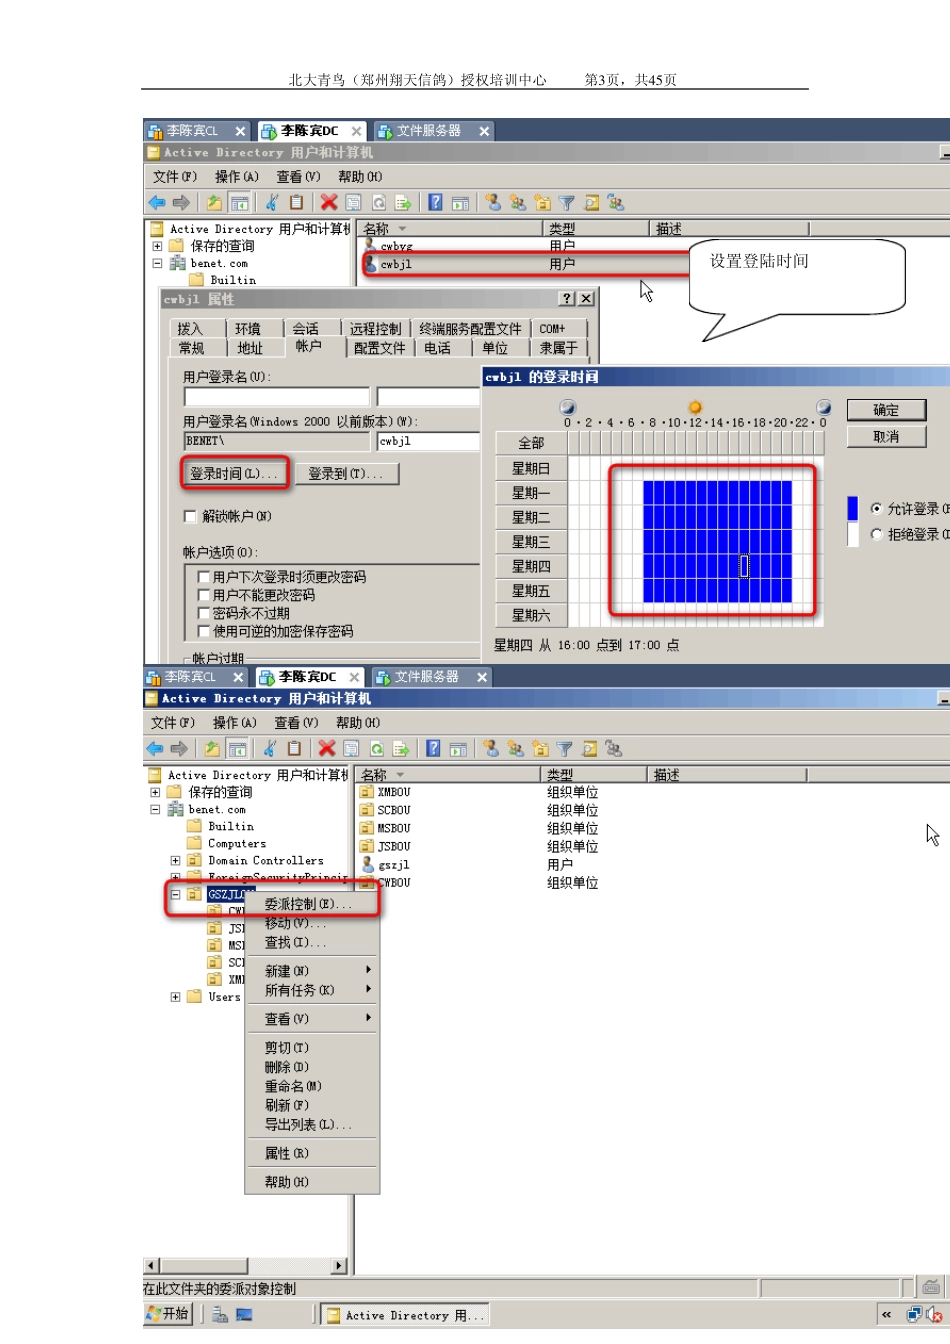Click New group icon in upper toolbar

point(518,202)
